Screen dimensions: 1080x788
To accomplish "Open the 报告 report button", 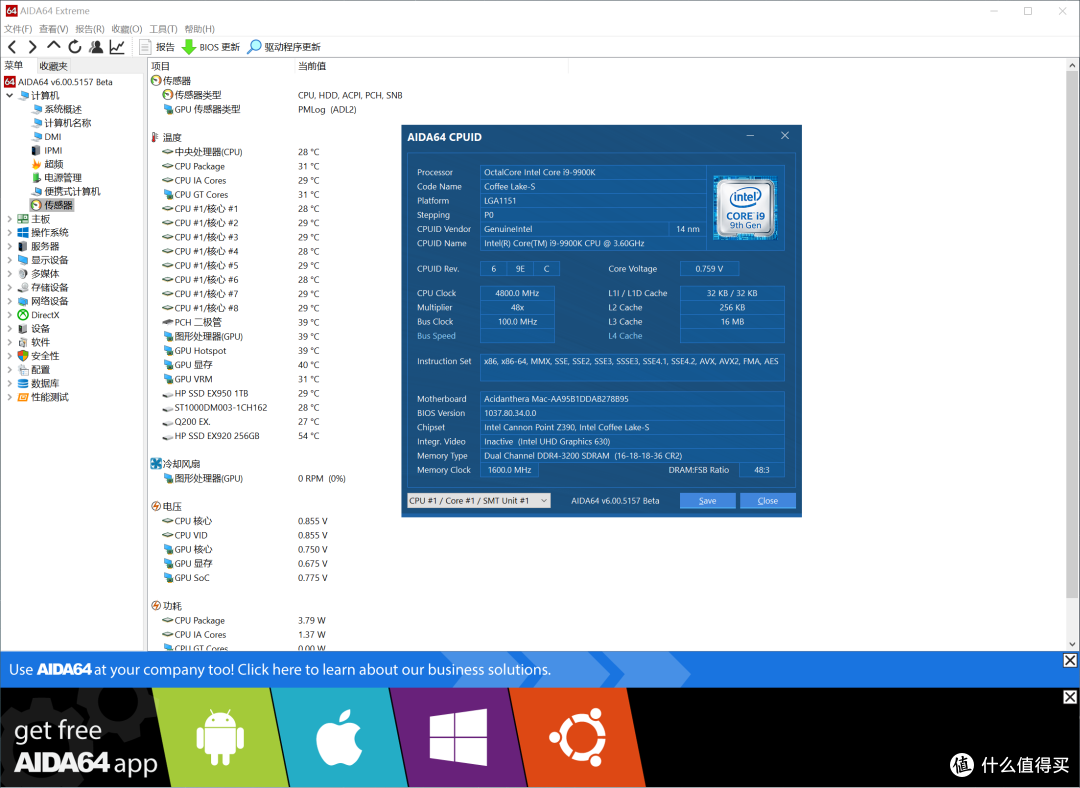I will (157, 47).
